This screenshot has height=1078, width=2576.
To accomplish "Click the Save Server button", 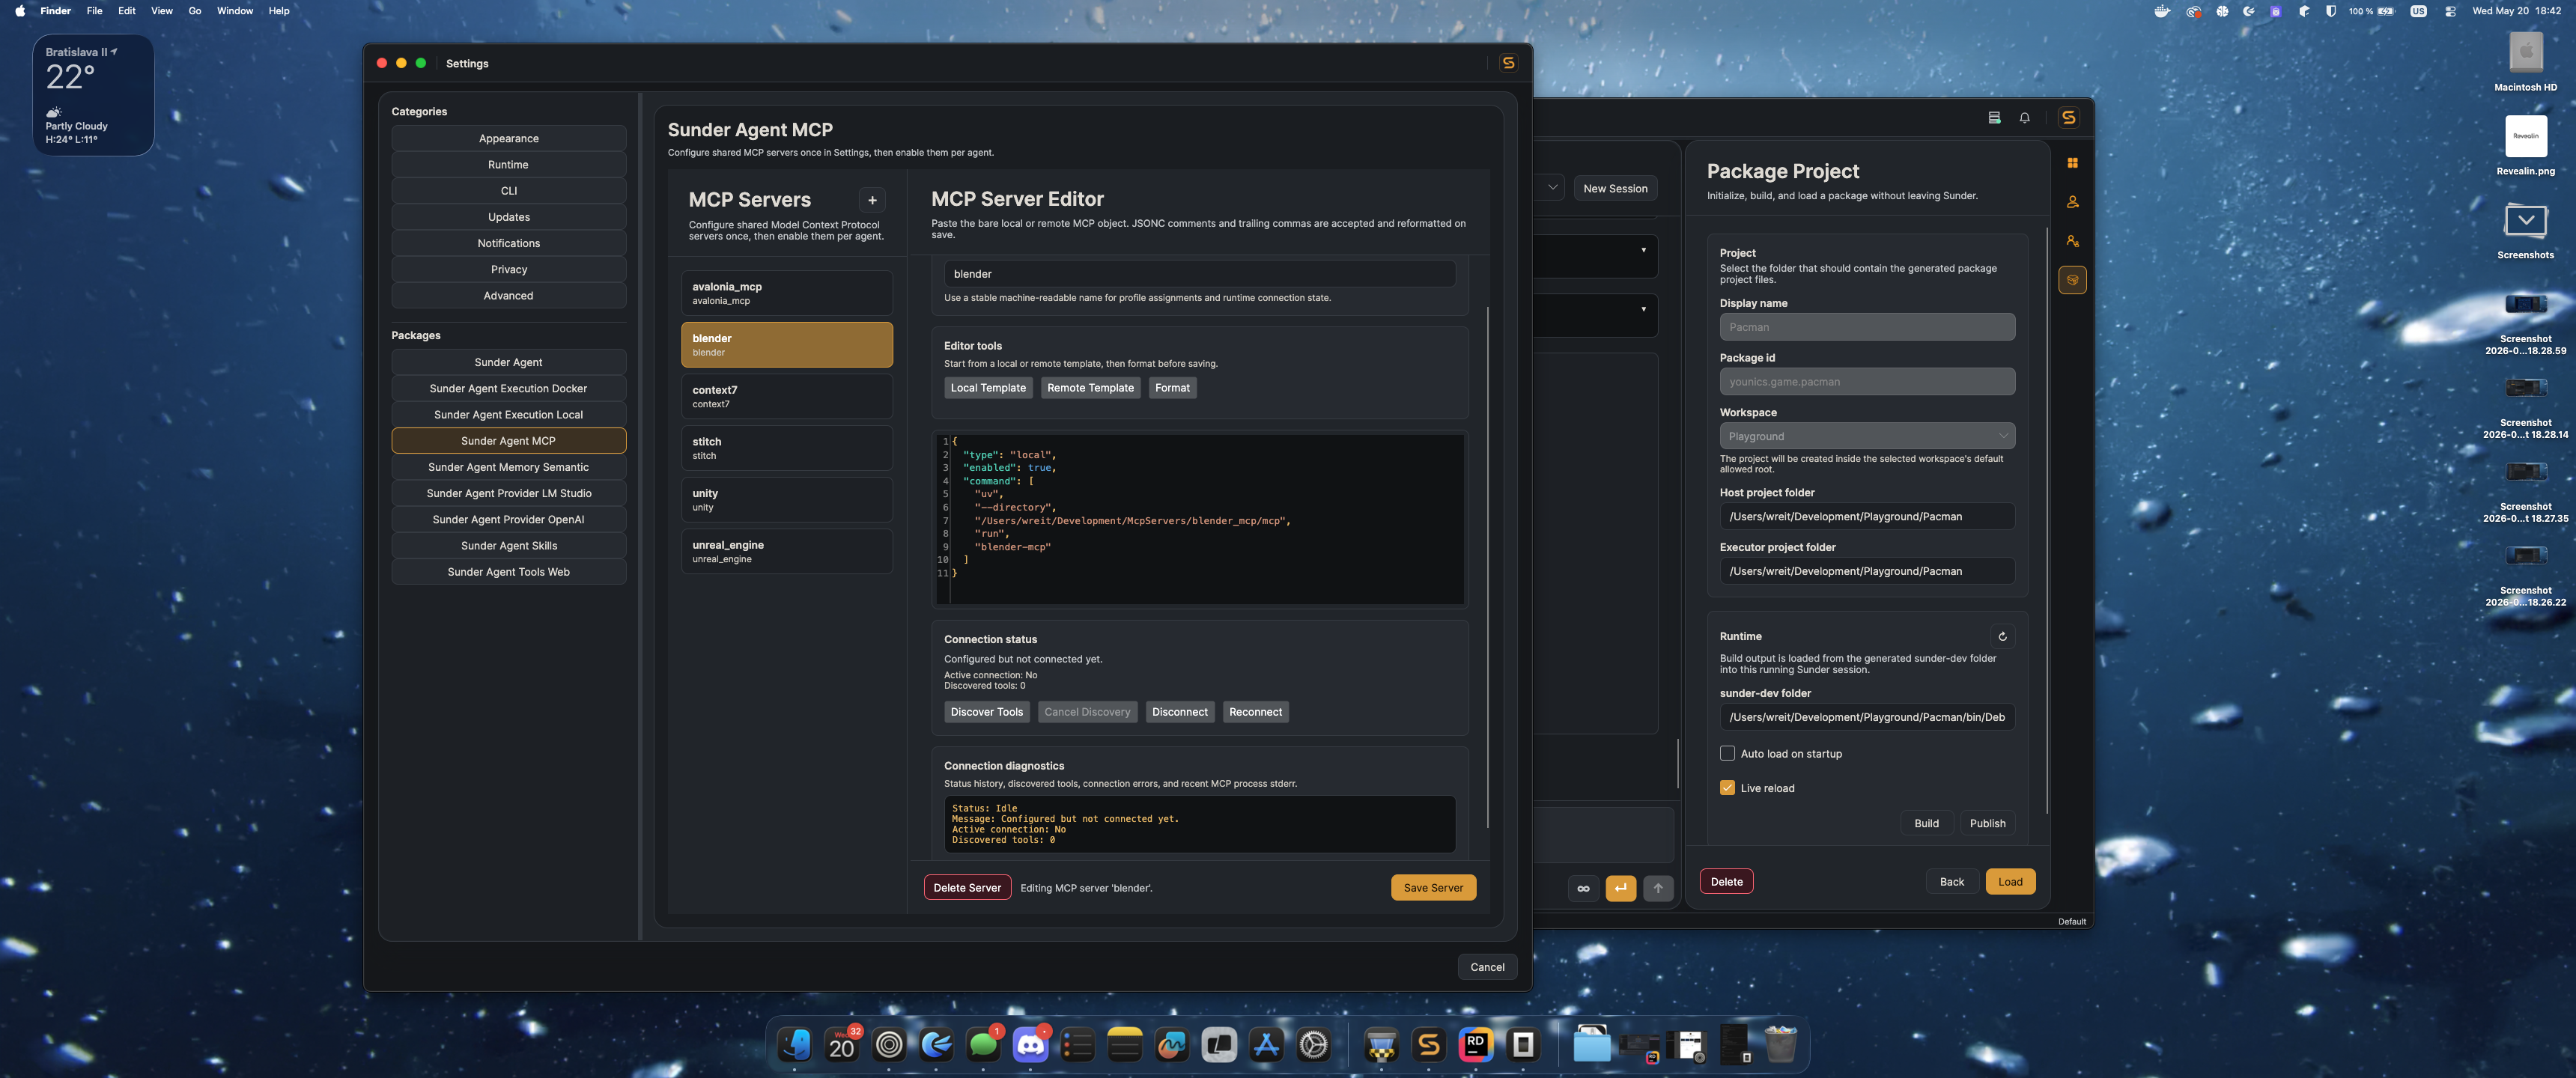I will coord(1433,888).
